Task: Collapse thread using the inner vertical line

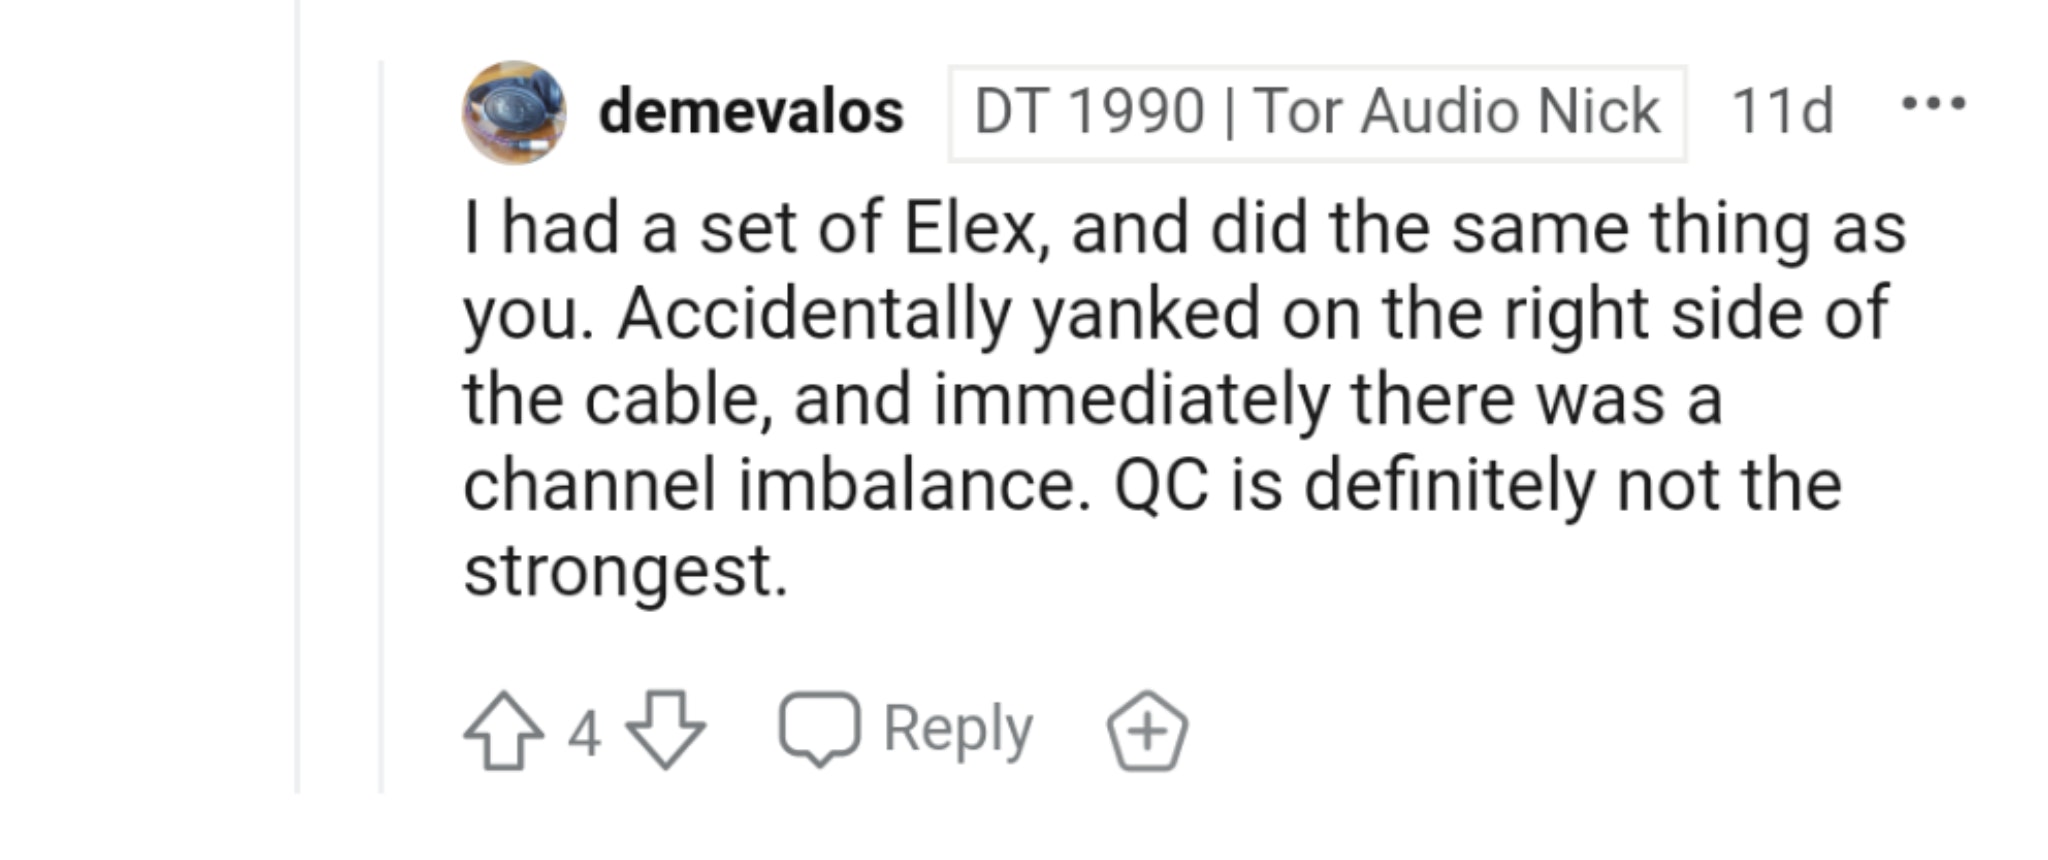Action: click(381, 428)
